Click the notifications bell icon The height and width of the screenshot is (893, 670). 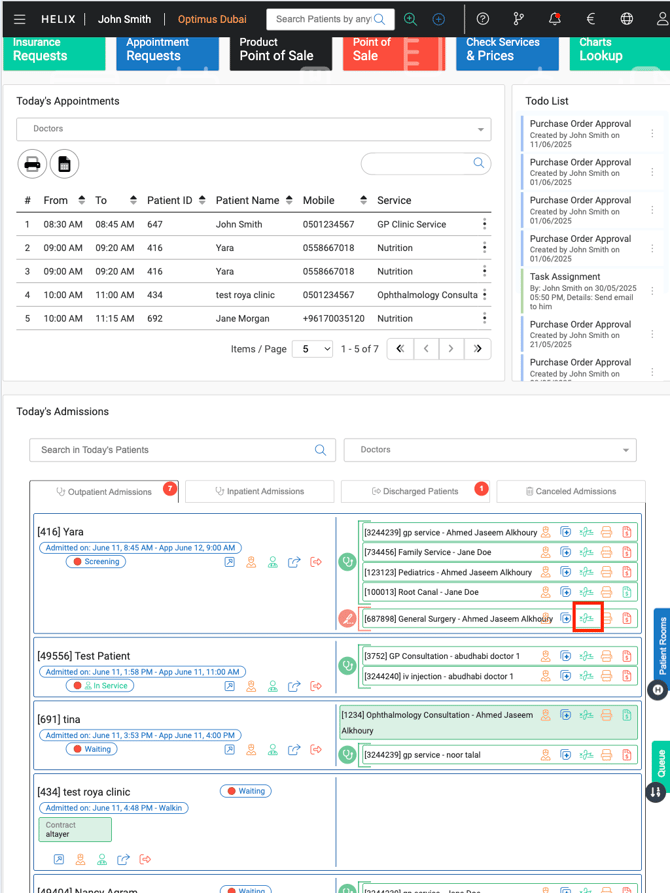(554, 19)
